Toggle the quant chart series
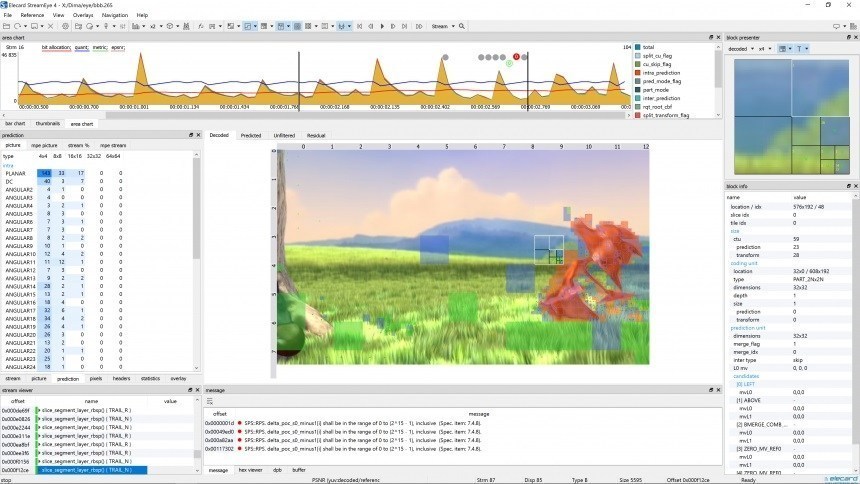Viewport: 860px width, 484px height. pyautogui.click(x=81, y=48)
